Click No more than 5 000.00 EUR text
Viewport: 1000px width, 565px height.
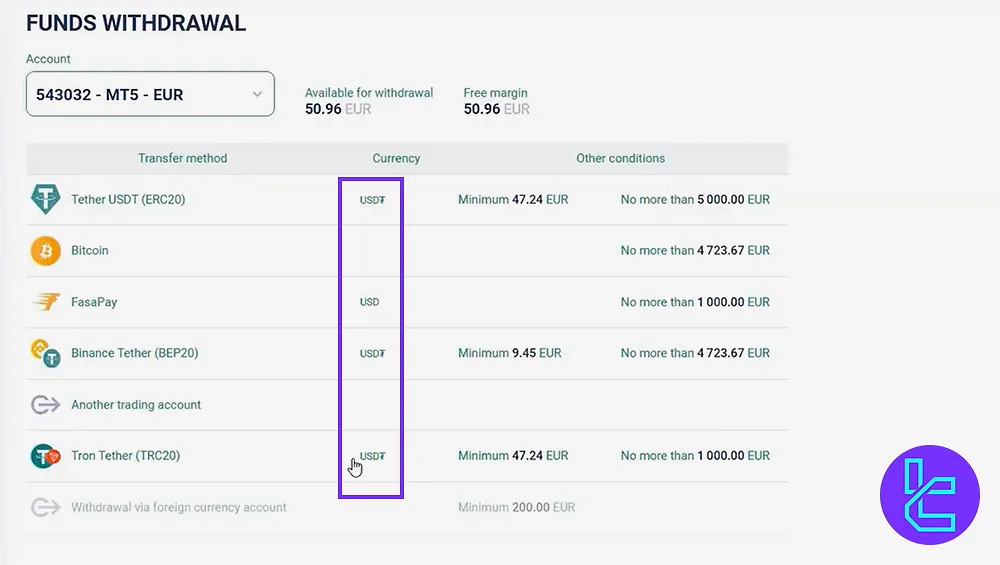695,200
